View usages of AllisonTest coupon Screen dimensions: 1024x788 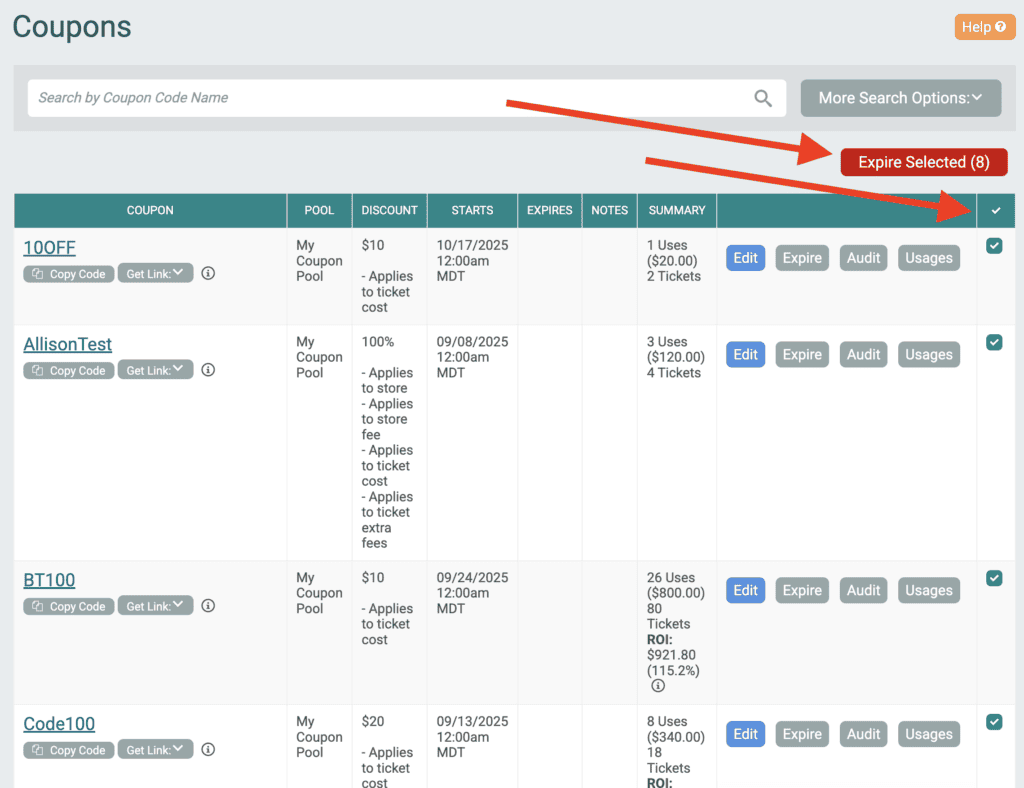point(929,355)
